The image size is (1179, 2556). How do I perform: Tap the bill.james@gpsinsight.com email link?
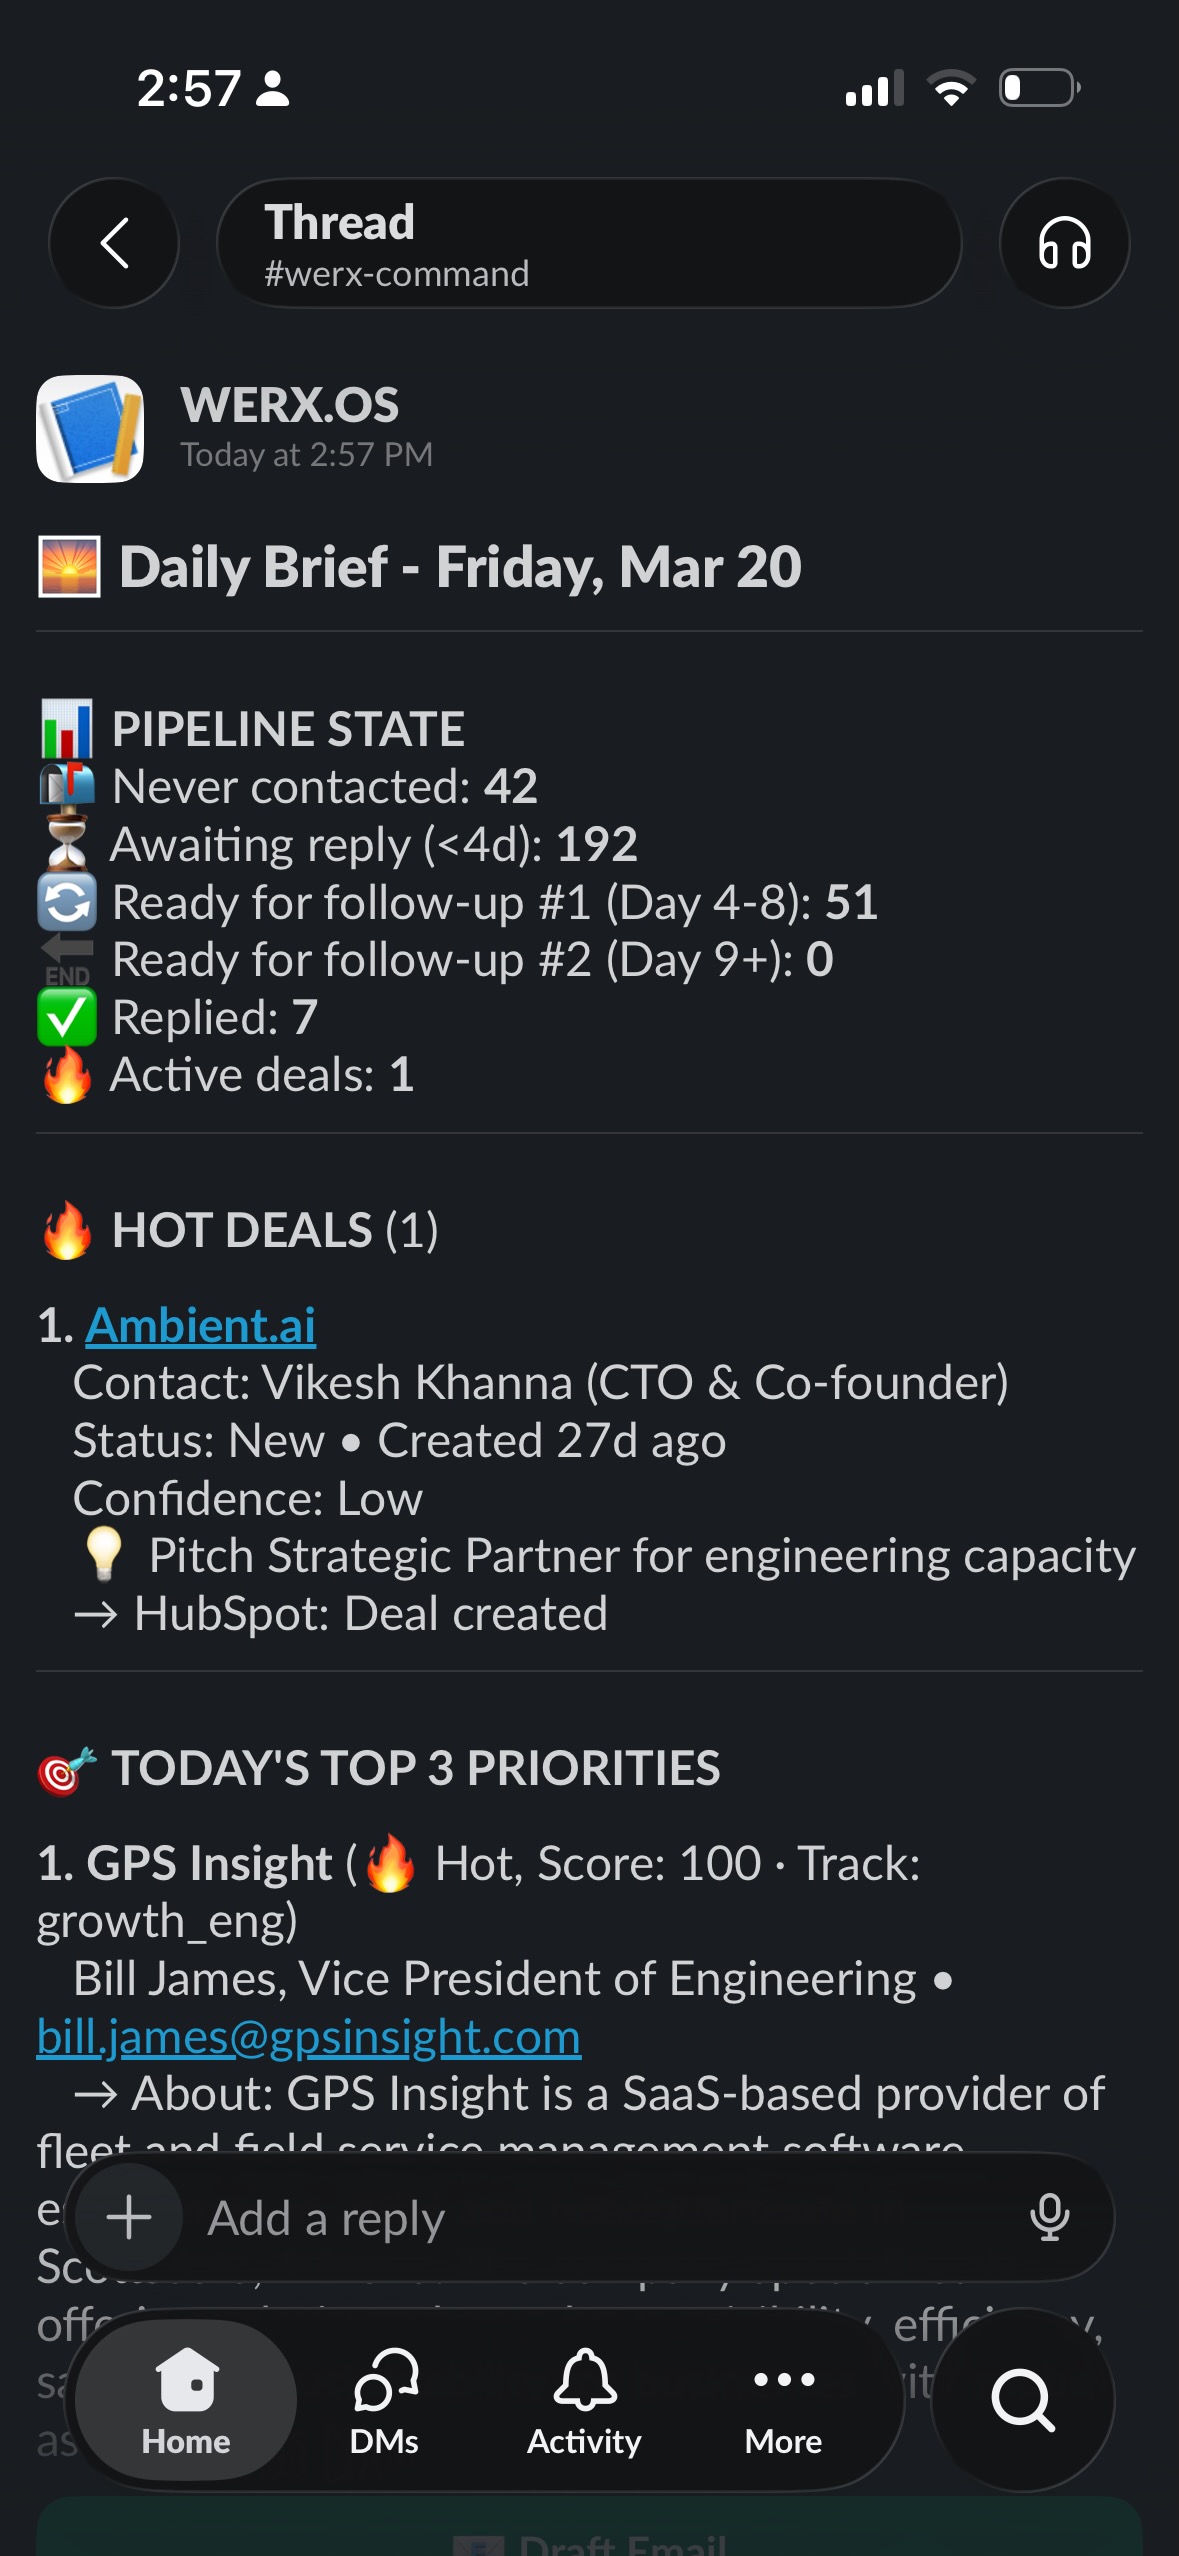pyautogui.click(x=308, y=2037)
